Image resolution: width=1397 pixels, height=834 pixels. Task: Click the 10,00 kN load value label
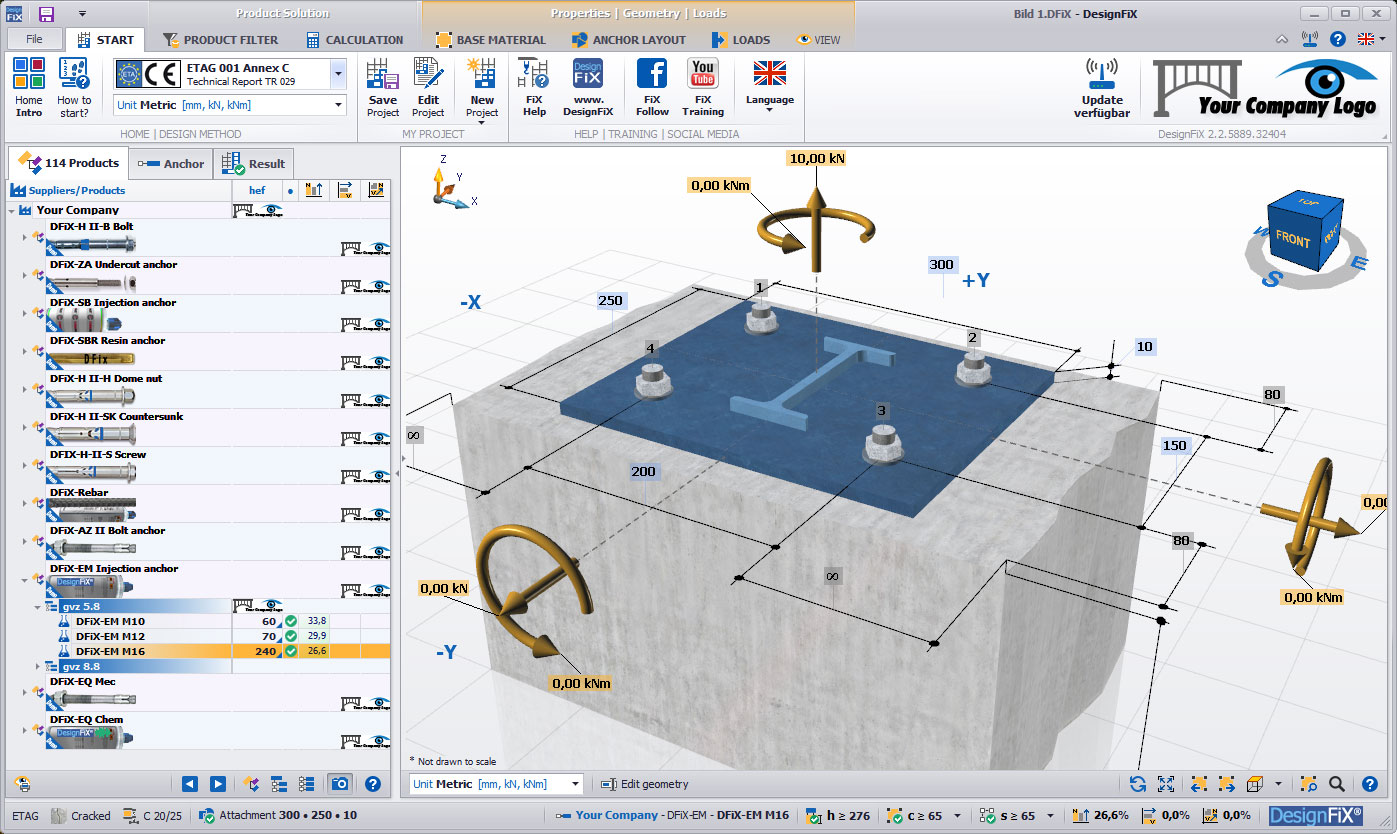tap(816, 158)
